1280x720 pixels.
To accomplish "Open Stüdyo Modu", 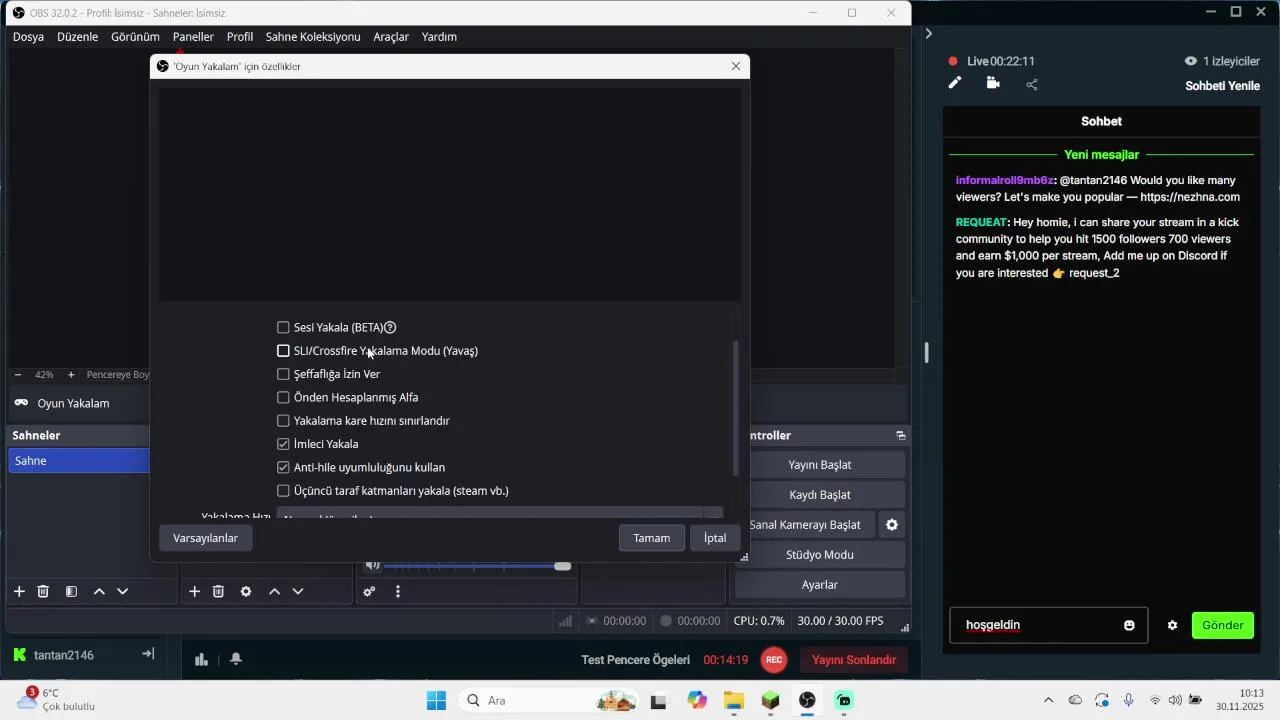I will pyautogui.click(x=820, y=555).
